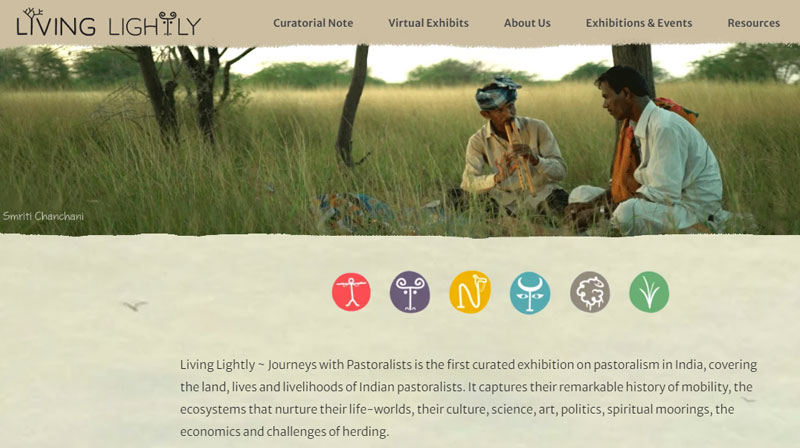
Task: Click the red human figure icon
Action: pyautogui.click(x=351, y=292)
